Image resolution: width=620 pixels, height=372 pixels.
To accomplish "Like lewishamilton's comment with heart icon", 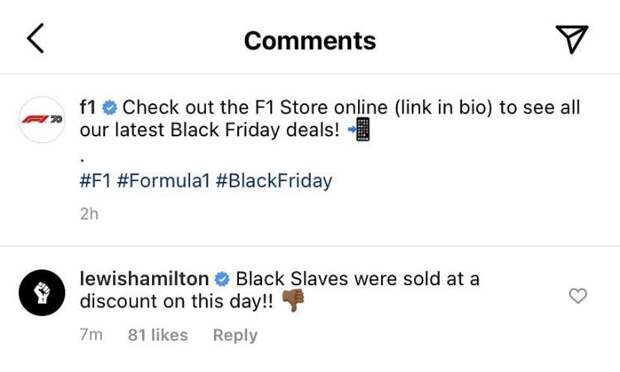I will (578, 296).
